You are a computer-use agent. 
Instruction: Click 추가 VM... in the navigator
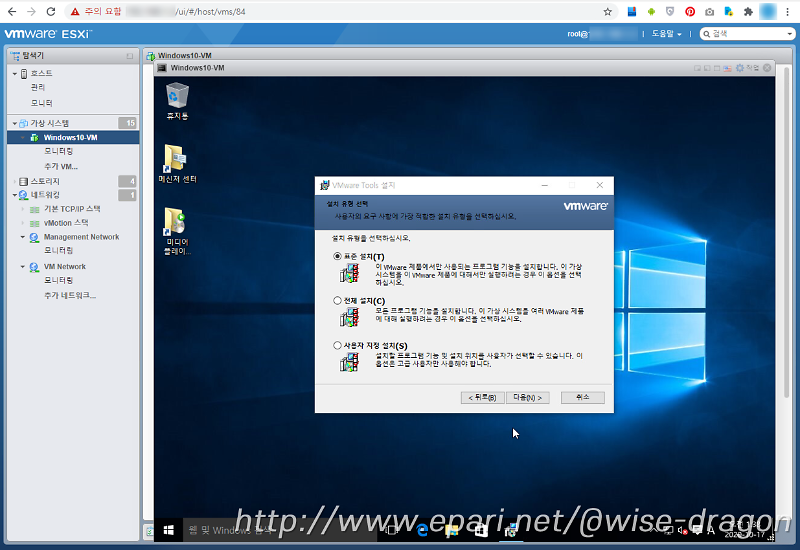click(61, 166)
